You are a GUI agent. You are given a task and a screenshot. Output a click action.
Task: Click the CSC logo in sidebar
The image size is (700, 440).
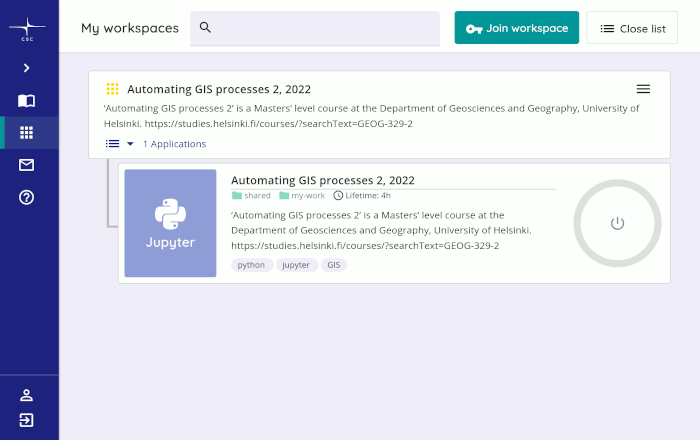(x=27, y=29)
